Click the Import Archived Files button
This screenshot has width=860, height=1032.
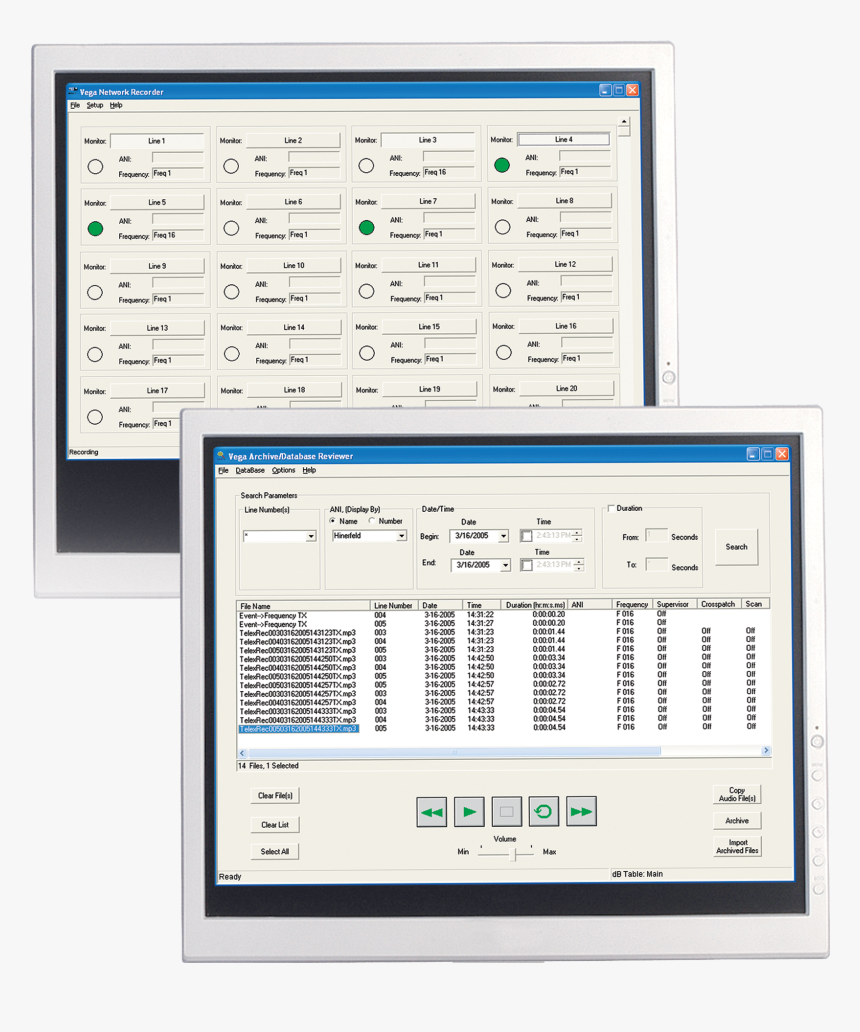coord(737,847)
